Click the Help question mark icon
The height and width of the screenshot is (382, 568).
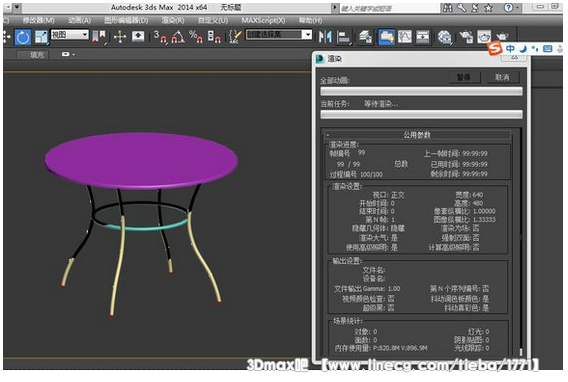point(508,8)
